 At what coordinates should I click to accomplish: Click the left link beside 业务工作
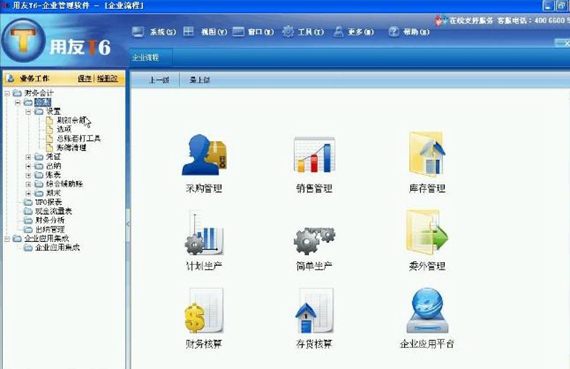[85, 79]
